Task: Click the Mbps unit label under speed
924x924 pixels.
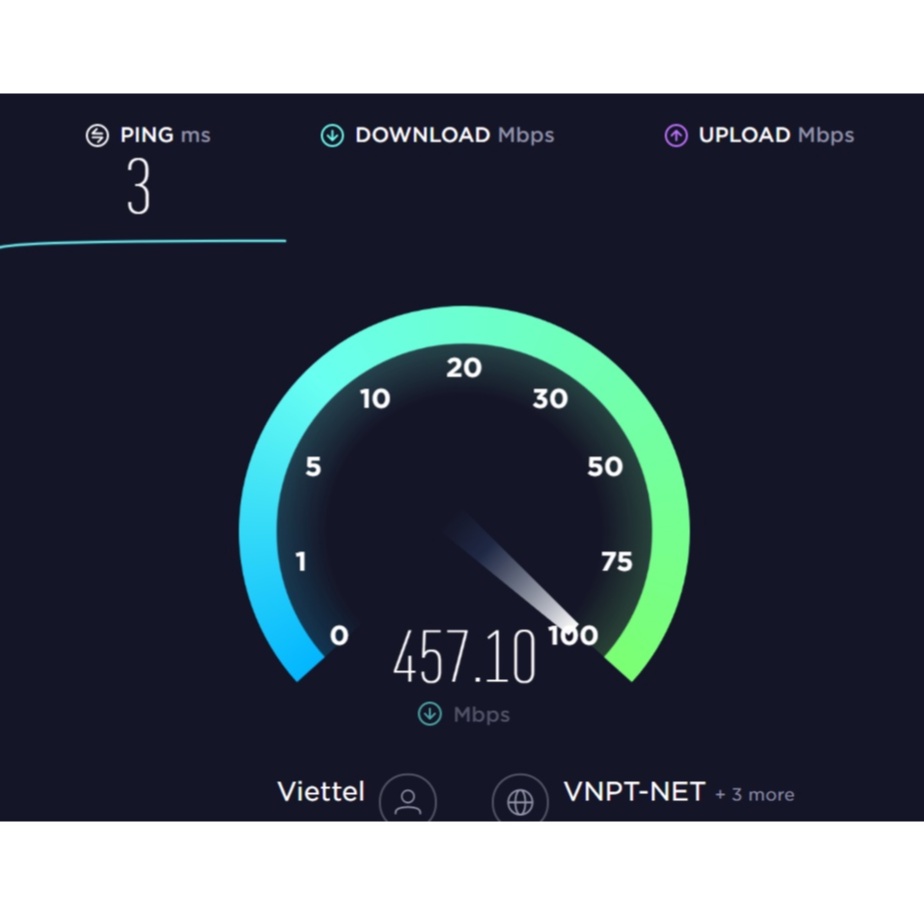Action: coord(481,714)
